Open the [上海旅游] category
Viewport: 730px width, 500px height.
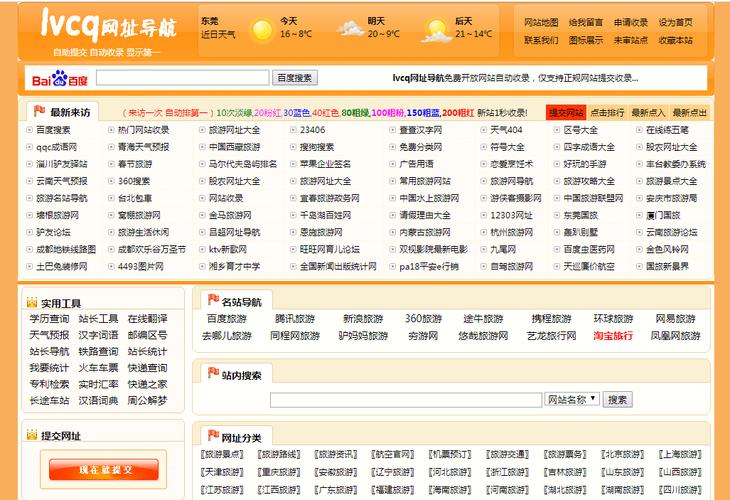coord(680,454)
